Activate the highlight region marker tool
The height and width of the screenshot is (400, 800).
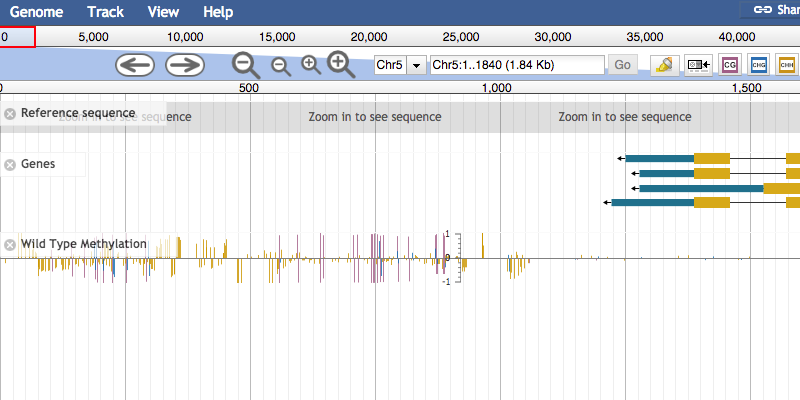click(664, 65)
